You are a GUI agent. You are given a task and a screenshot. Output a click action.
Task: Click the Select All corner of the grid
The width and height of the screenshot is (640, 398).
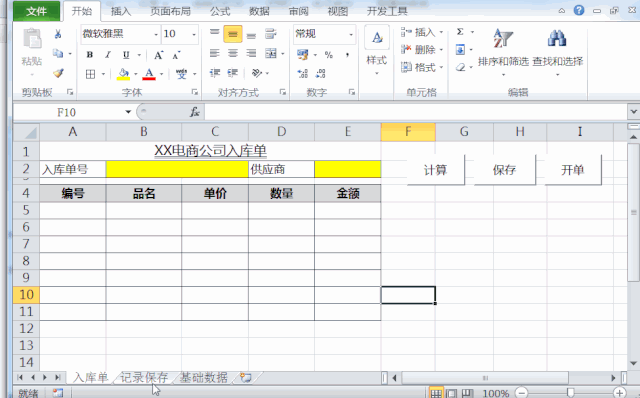(x=27, y=132)
